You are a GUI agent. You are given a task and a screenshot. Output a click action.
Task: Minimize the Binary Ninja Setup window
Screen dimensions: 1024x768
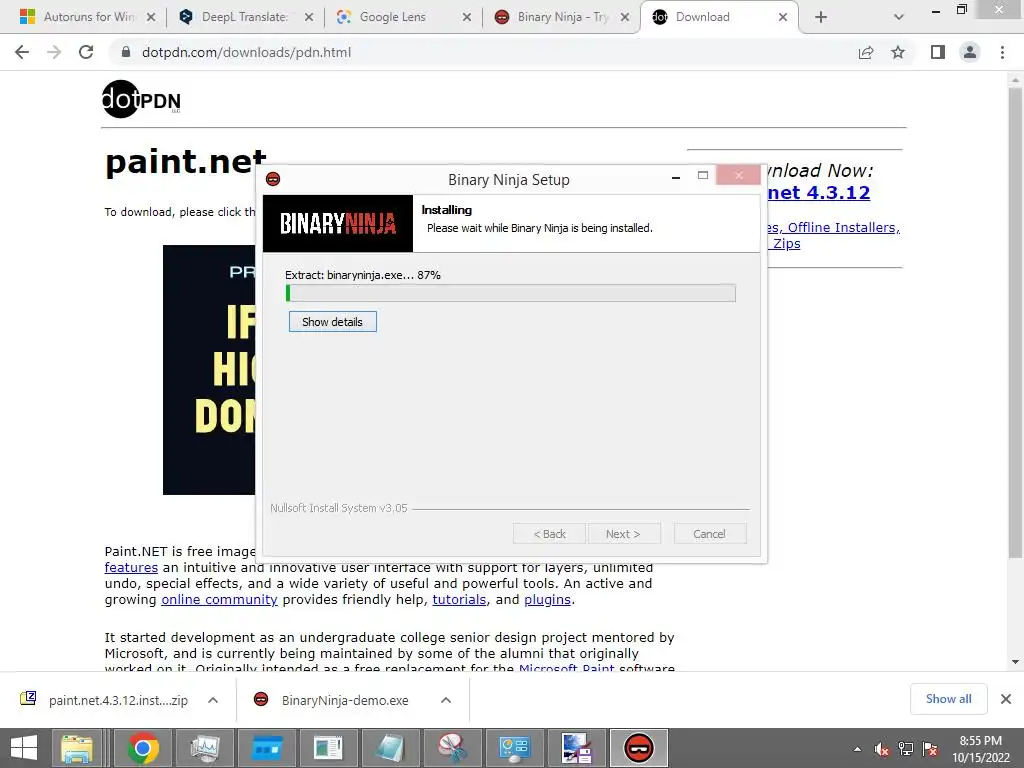(676, 176)
